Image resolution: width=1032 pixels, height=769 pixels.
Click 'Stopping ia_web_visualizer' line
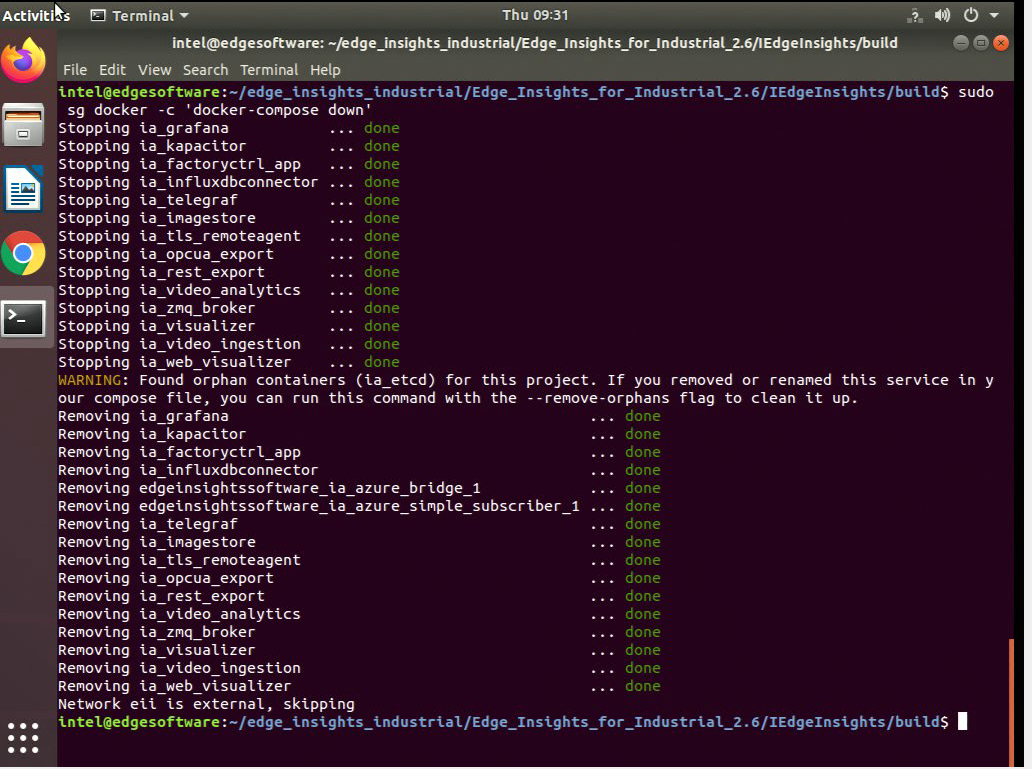click(x=228, y=362)
